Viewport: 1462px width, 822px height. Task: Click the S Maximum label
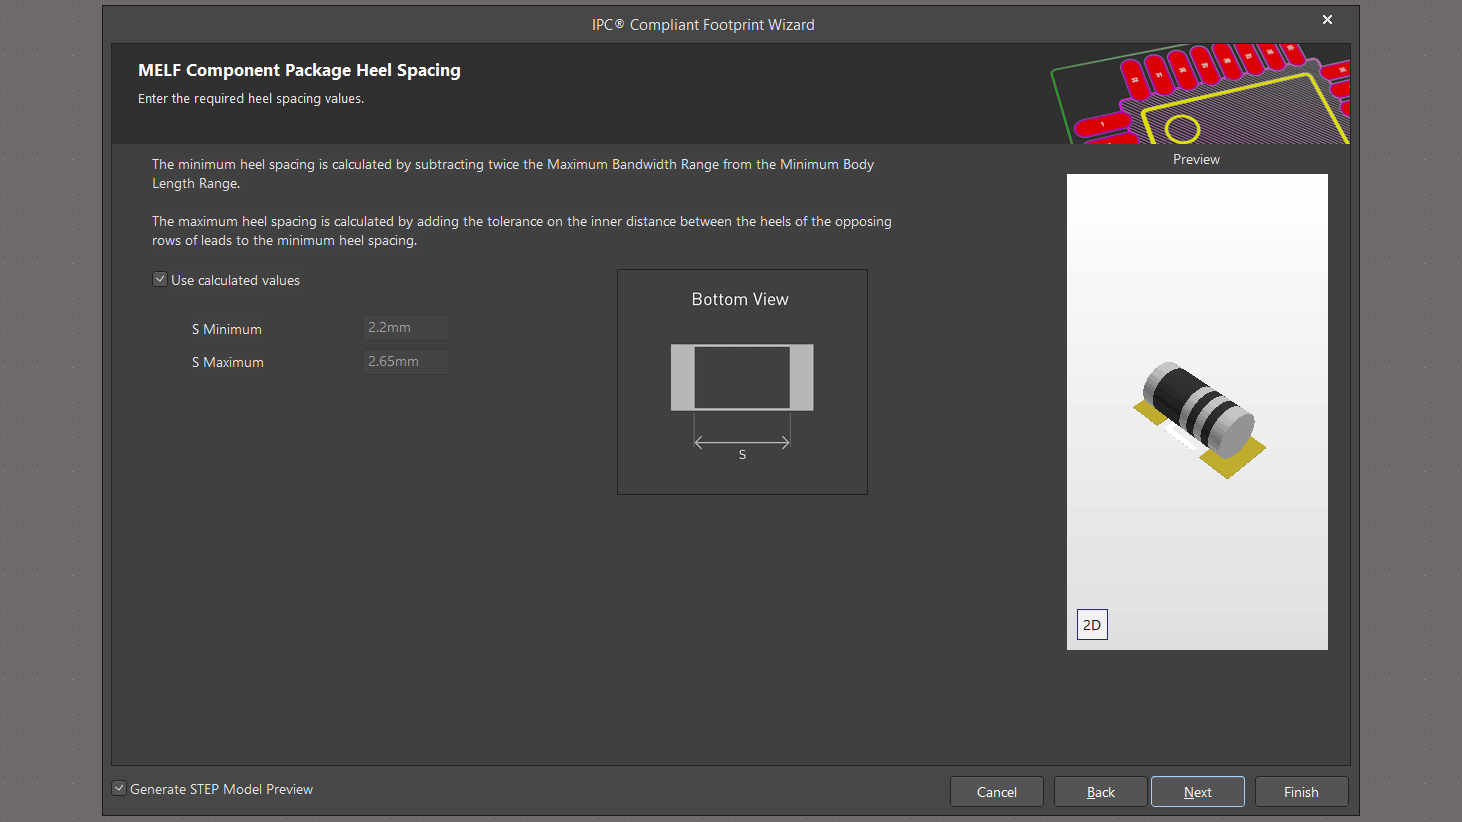pyautogui.click(x=228, y=362)
